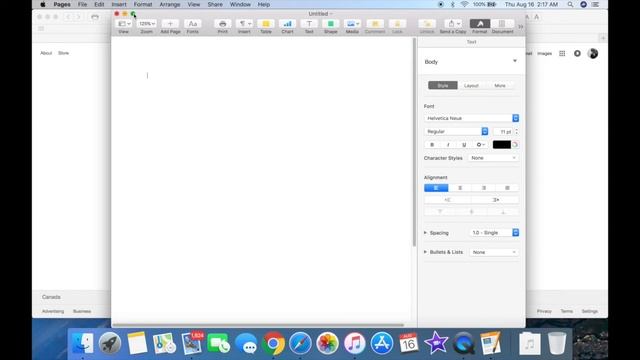The height and width of the screenshot is (360, 640).
Task: Open the Regular typeface dropdown
Action: pyautogui.click(x=456, y=131)
